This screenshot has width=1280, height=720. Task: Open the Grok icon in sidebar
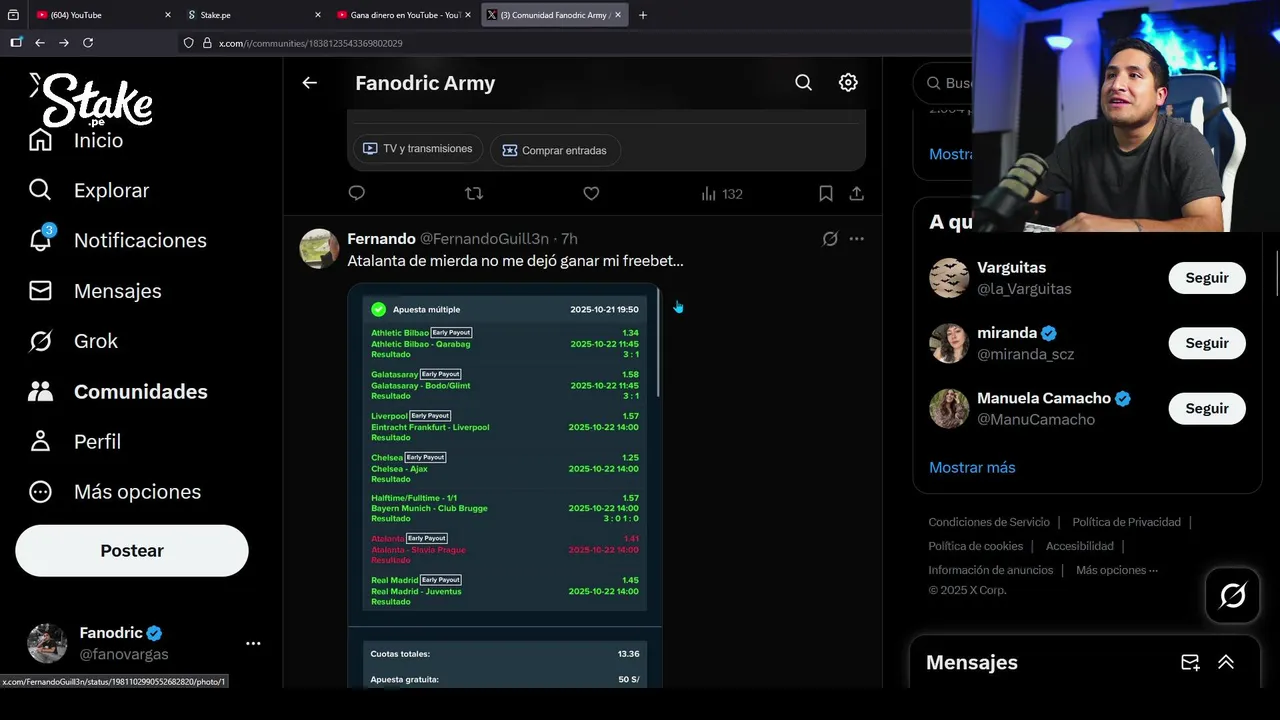coord(40,341)
